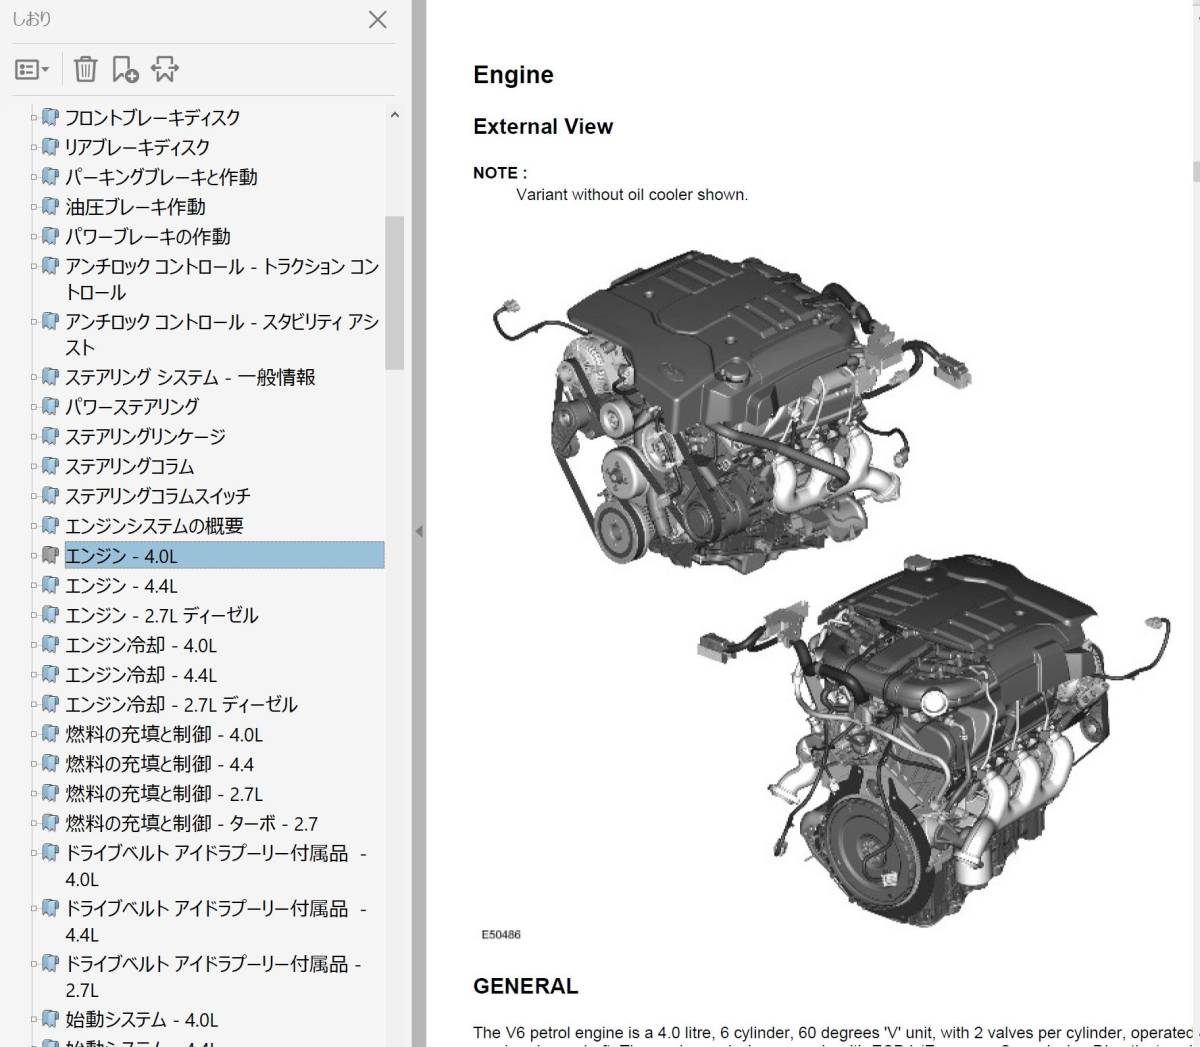Click bookmark ribbon icon beside 燃料の充填と制御 - 2.7L
The width and height of the screenshot is (1200, 1047).
tap(50, 794)
